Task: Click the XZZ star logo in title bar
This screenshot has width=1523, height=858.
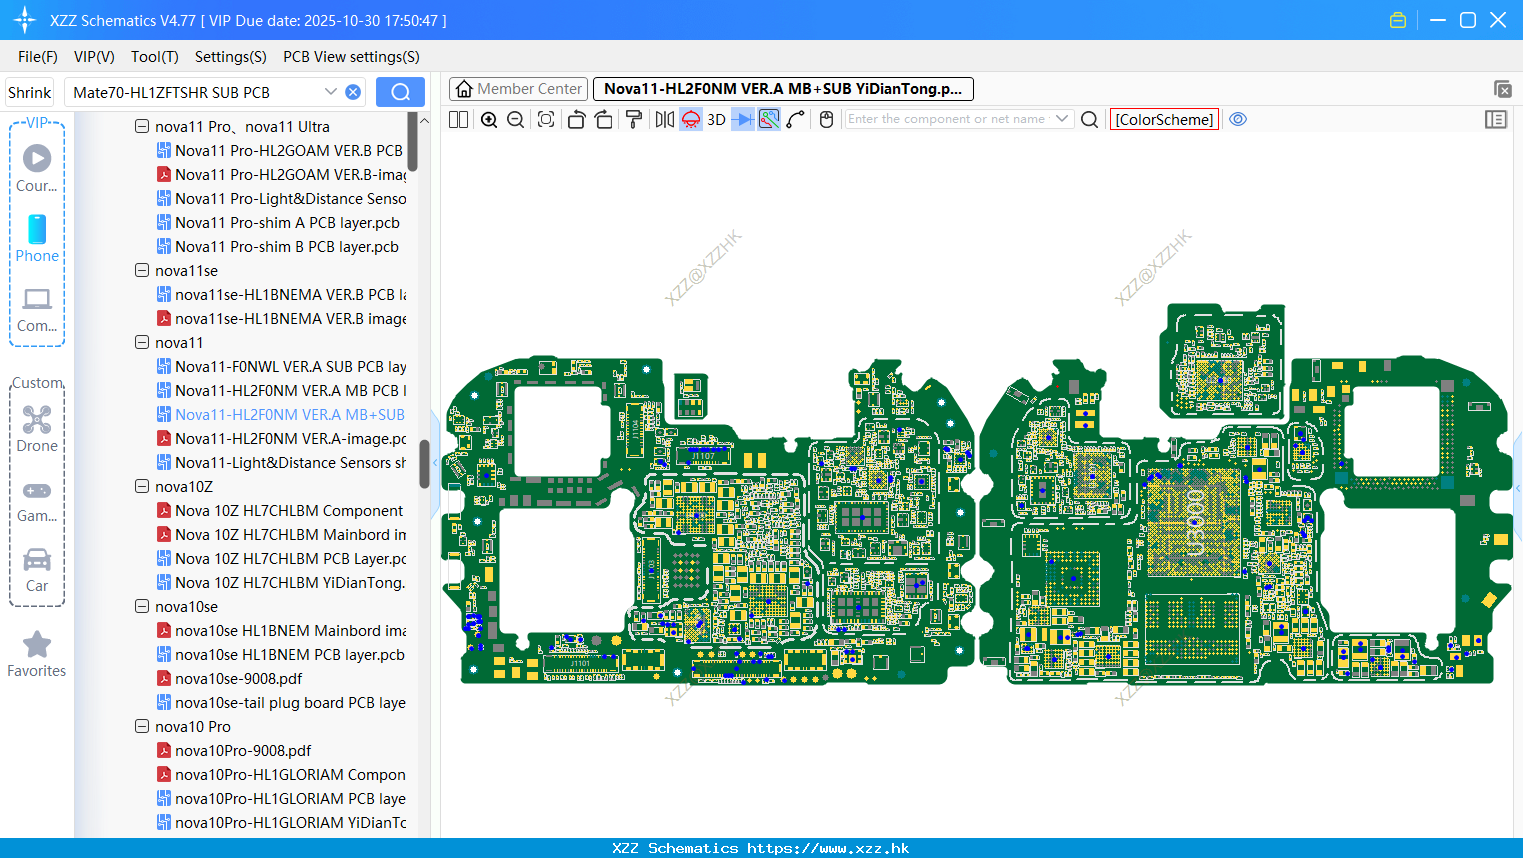Action: pyautogui.click(x=24, y=20)
